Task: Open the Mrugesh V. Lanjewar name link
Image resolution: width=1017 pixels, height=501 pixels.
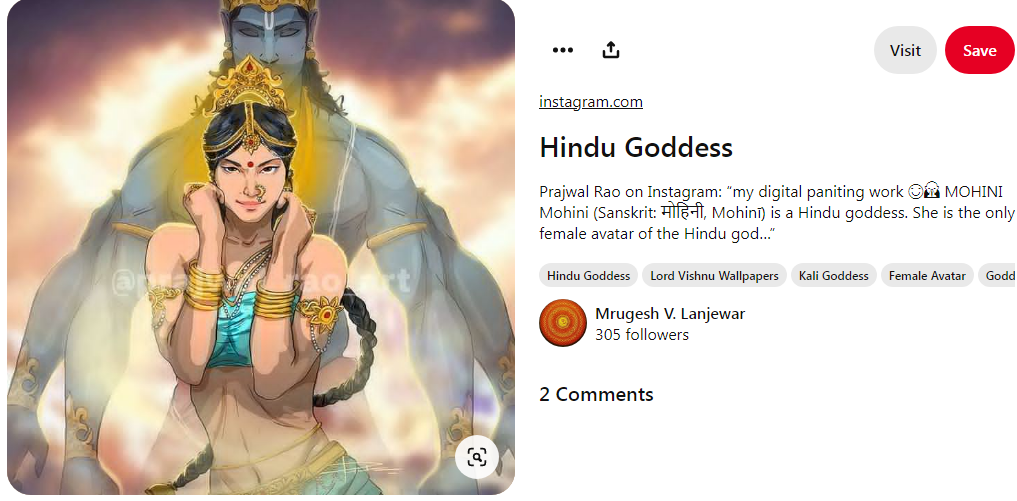Action: [x=670, y=314]
